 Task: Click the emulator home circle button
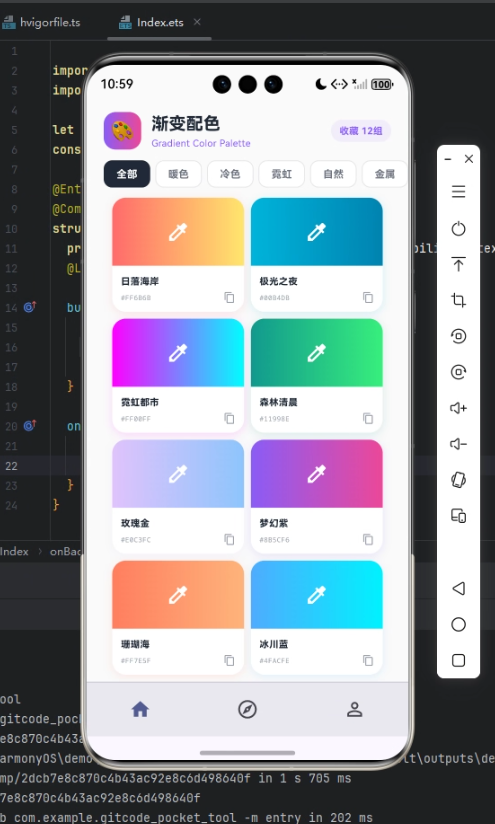click(x=458, y=624)
